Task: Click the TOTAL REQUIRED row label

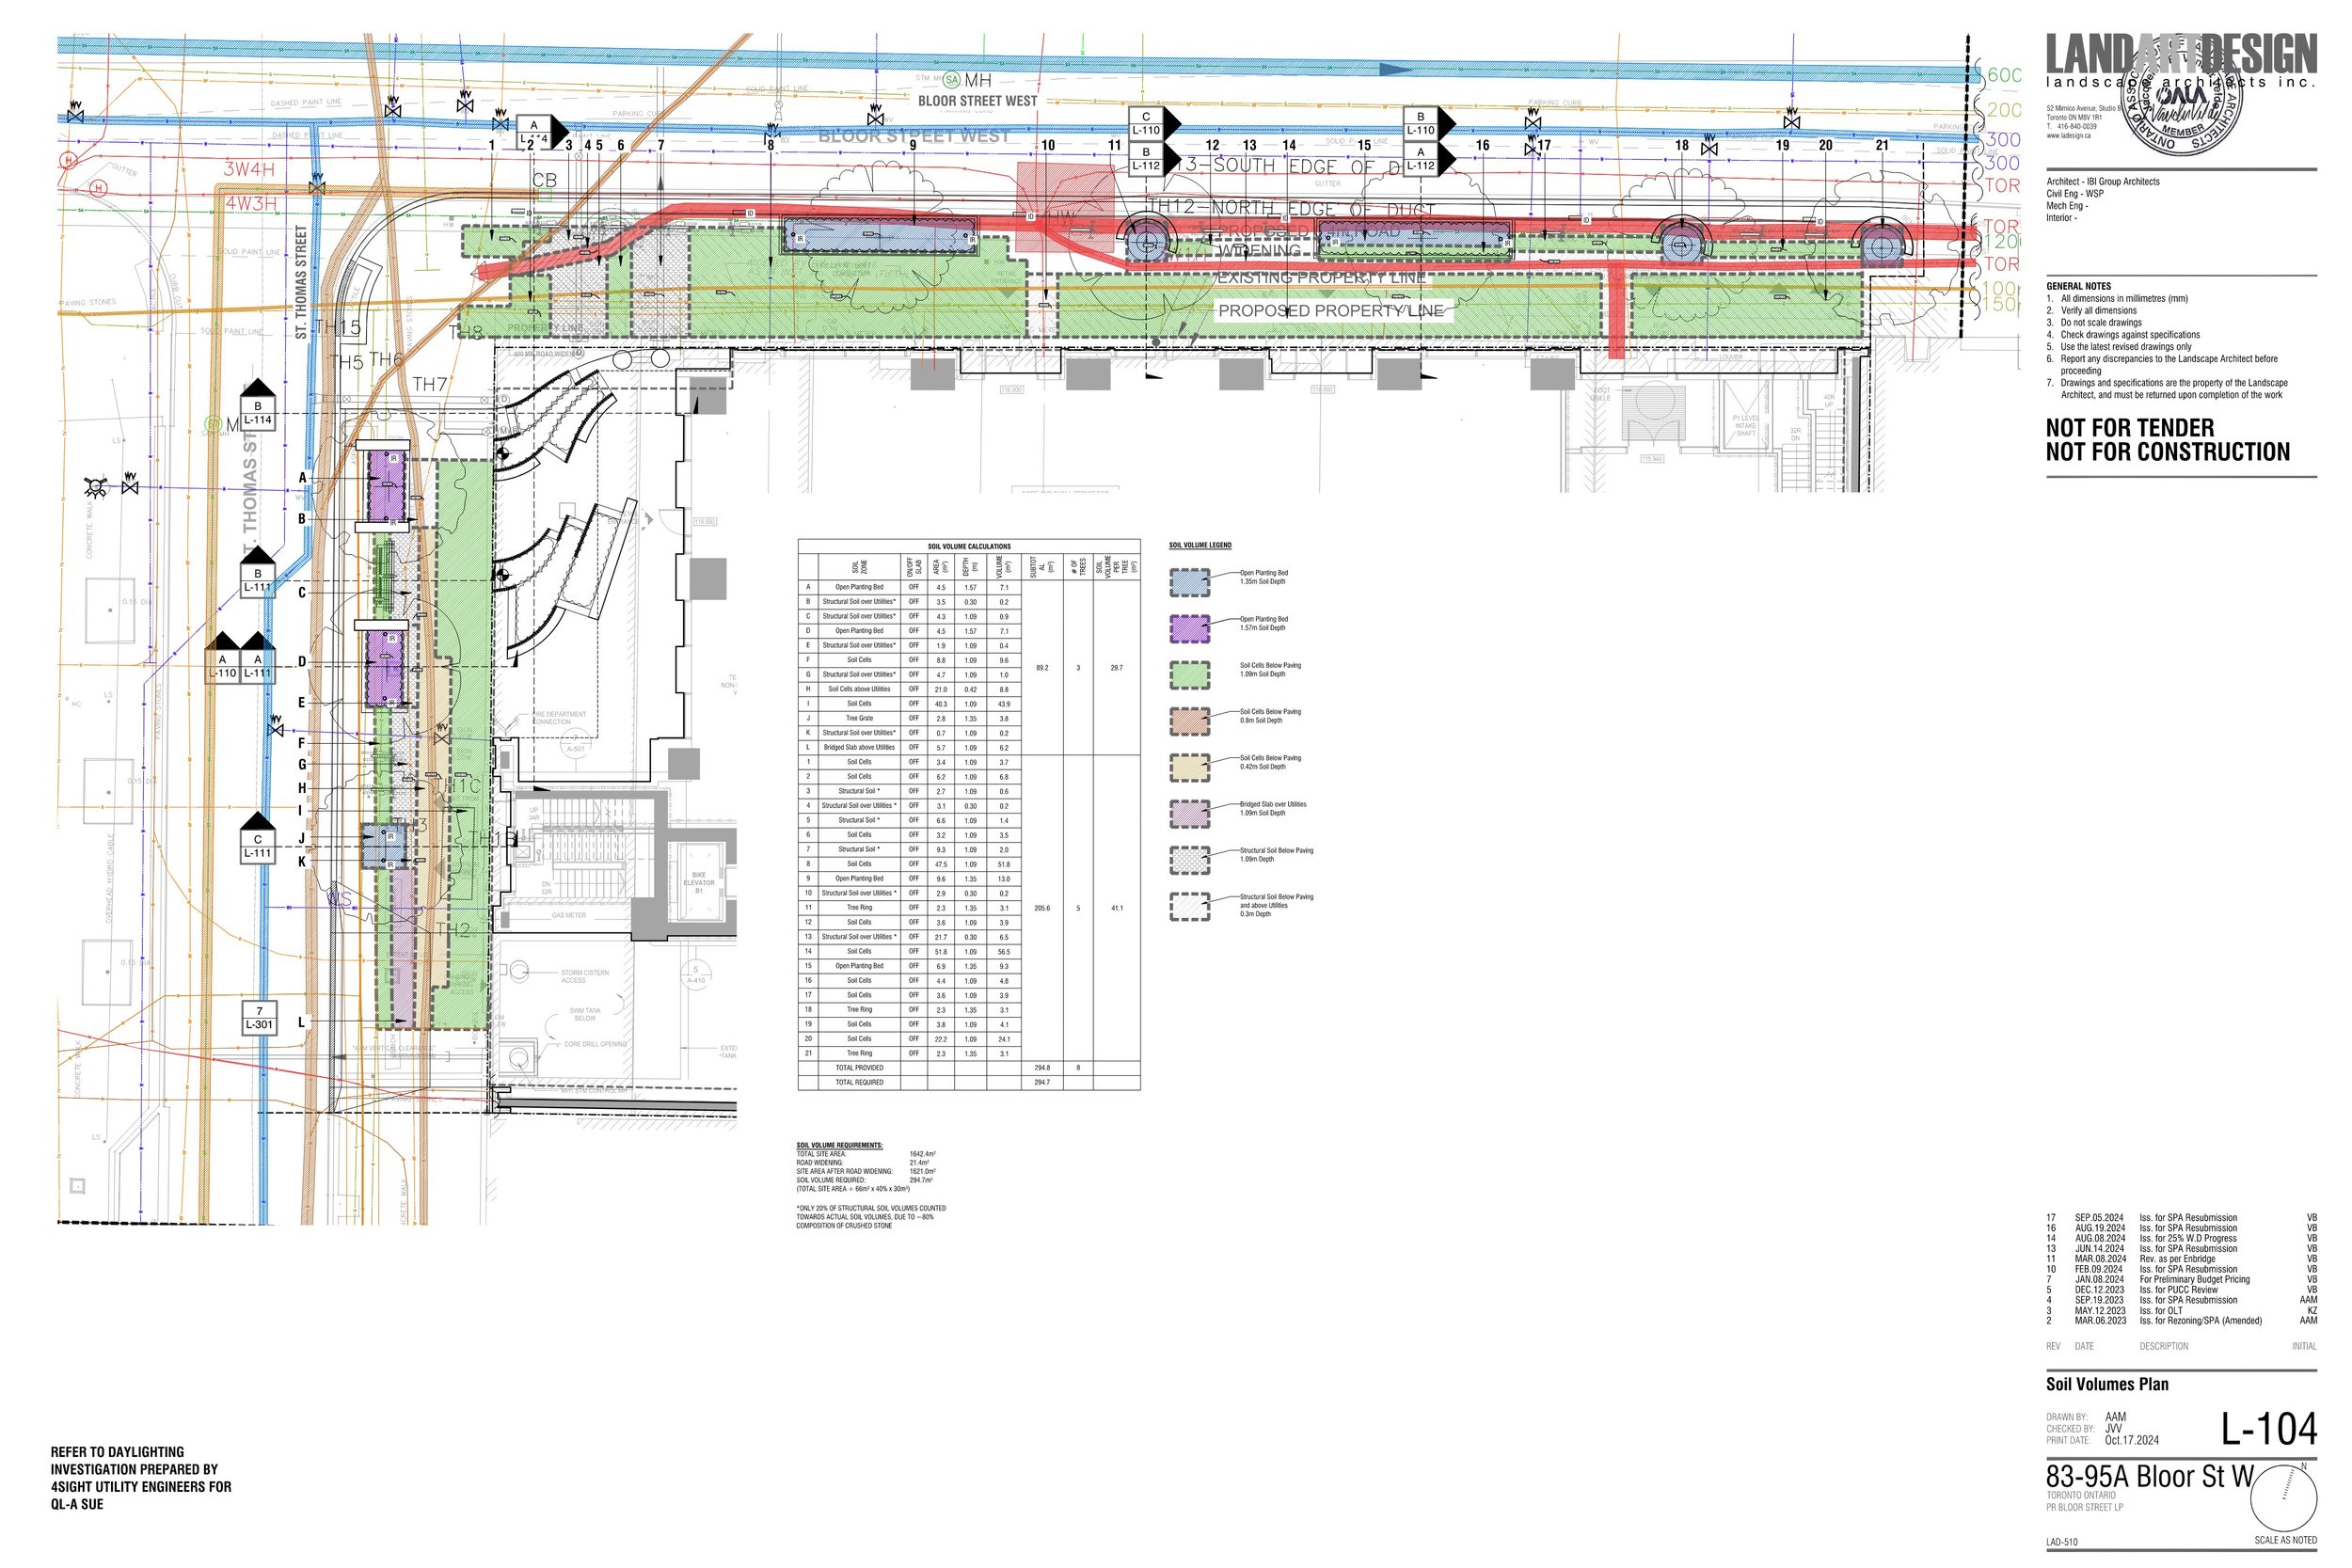Action: (x=859, y=1082)
